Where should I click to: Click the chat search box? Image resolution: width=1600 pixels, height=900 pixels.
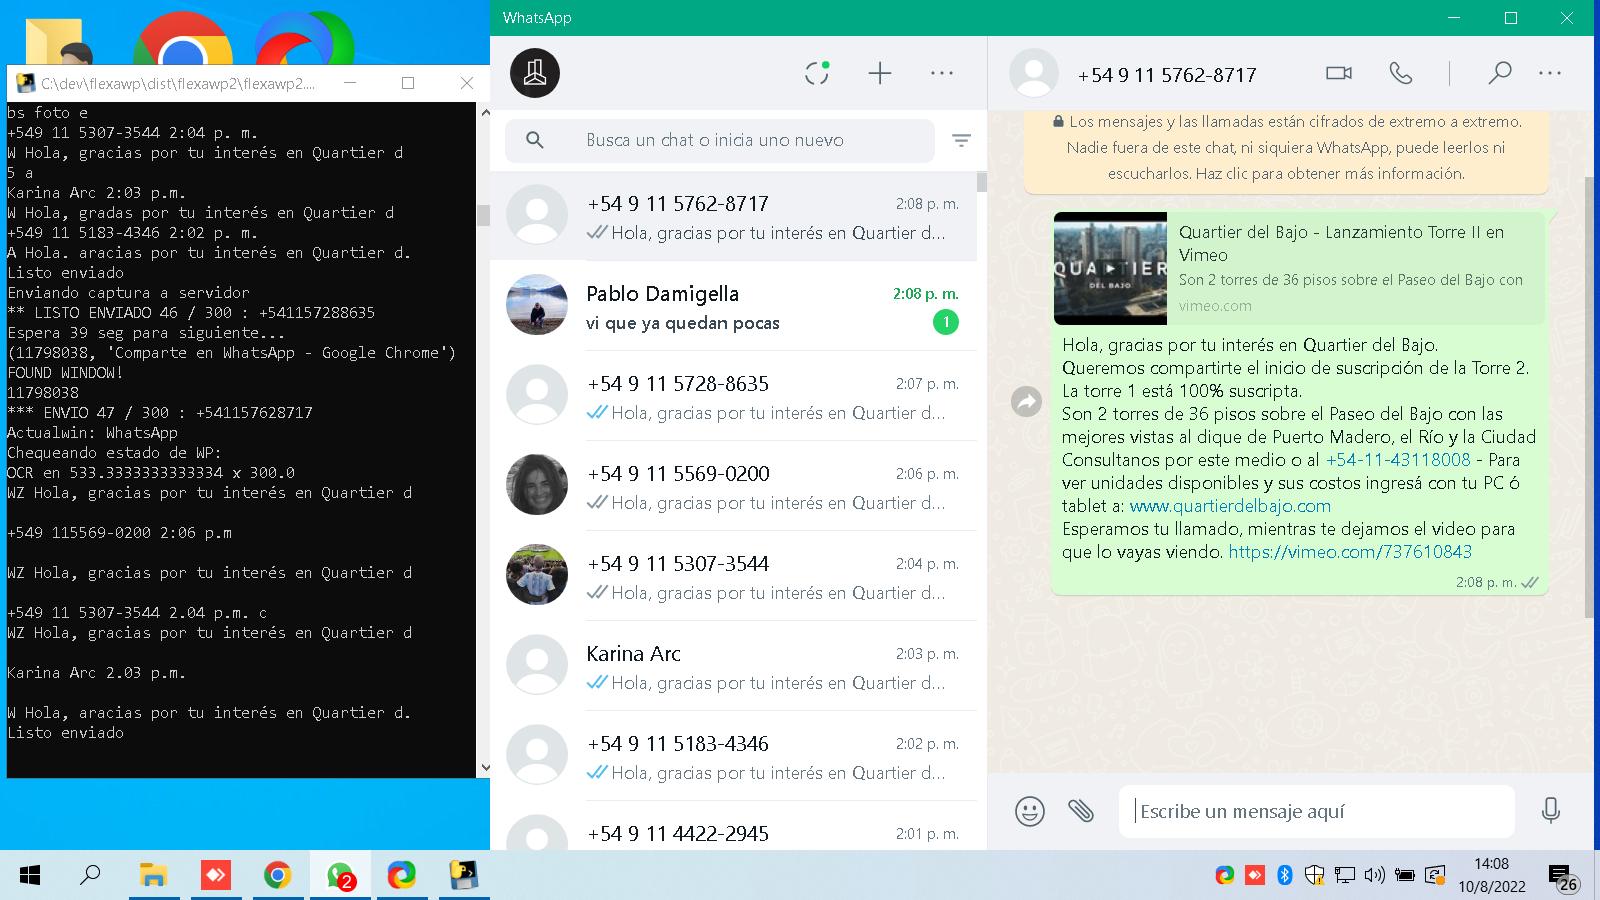tap(720, 141)
